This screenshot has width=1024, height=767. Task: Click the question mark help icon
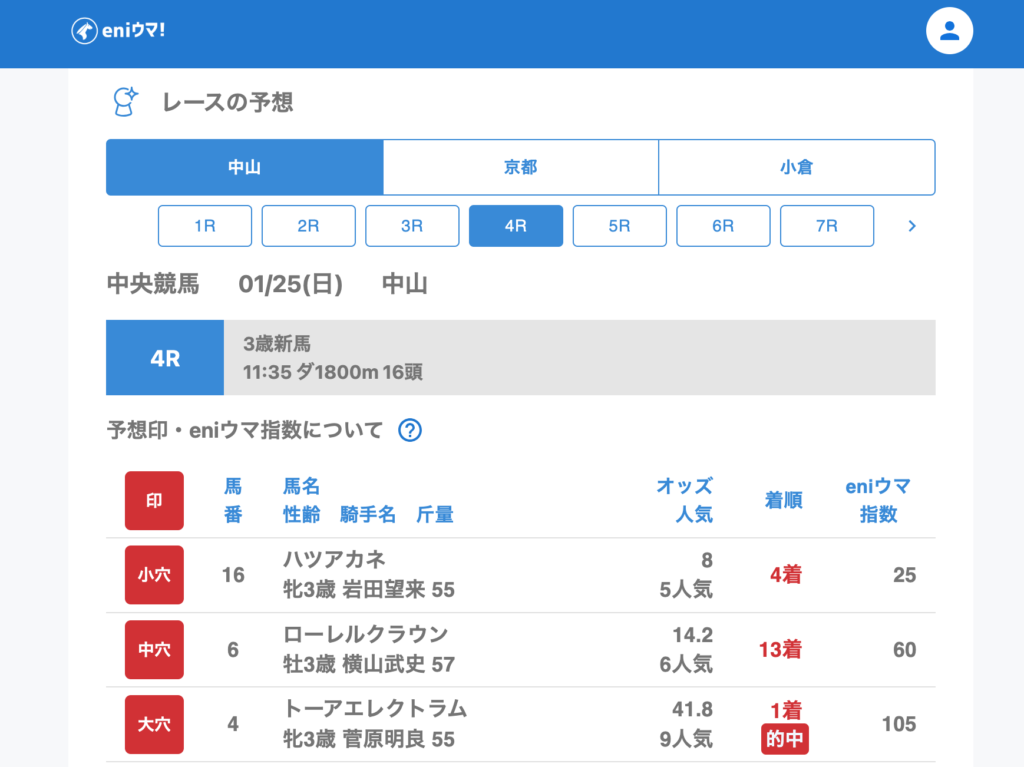(410, 430)
